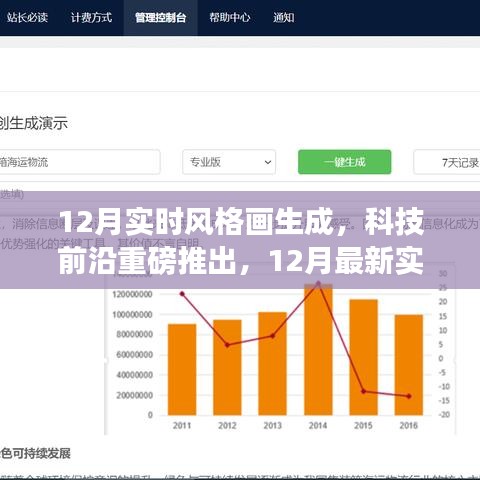The image size is (480, 480).
Task: Click the keyword input field containing 海运物流
Action: tap(79, 162)
